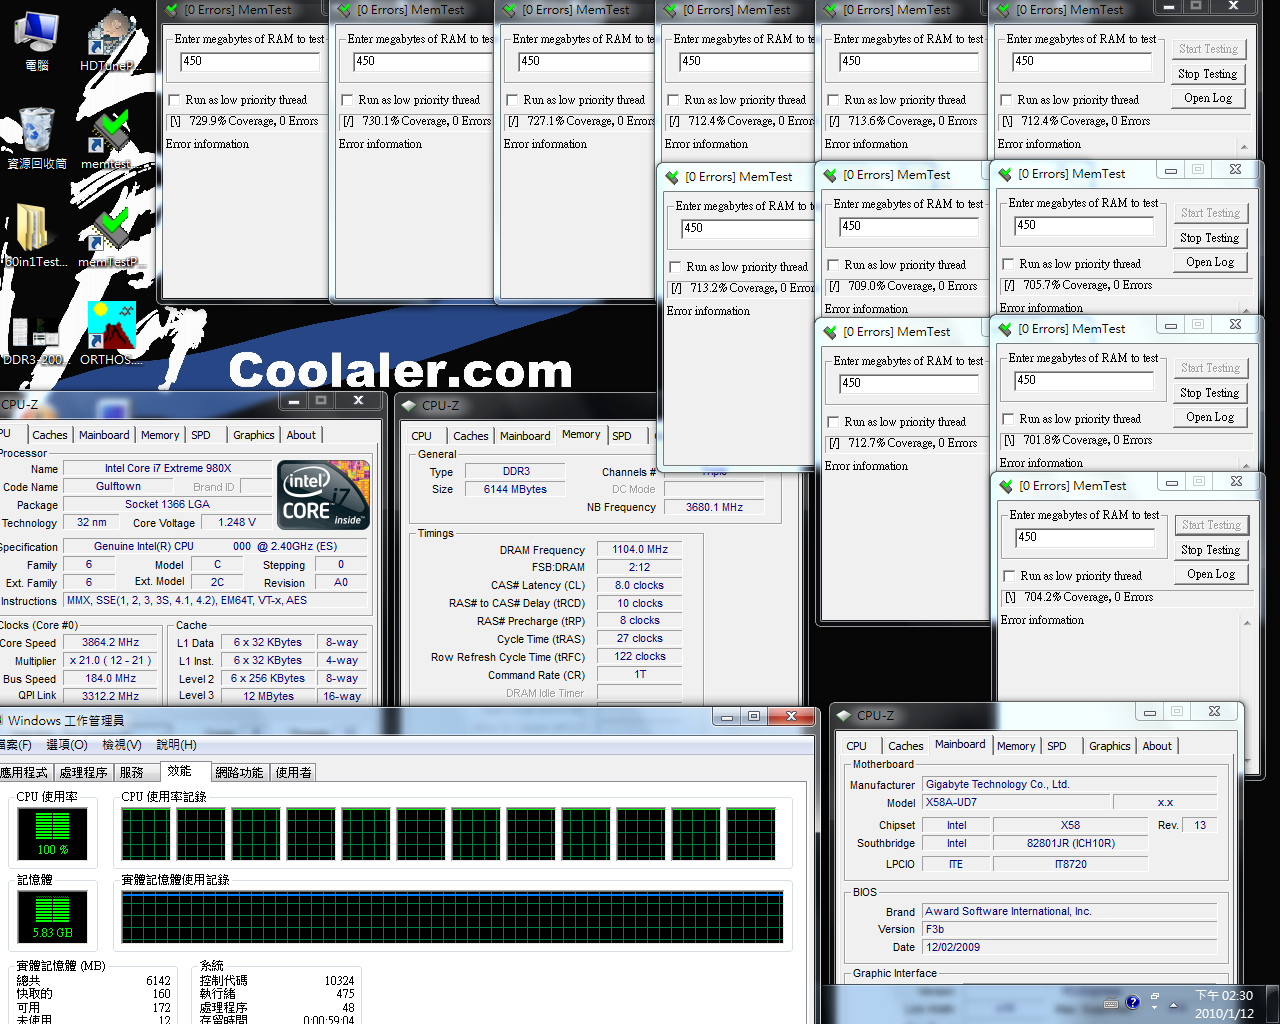1280x1024 pixels.
Task: Click title icon of CPU-Z Memory window
Action: [408, 406]
